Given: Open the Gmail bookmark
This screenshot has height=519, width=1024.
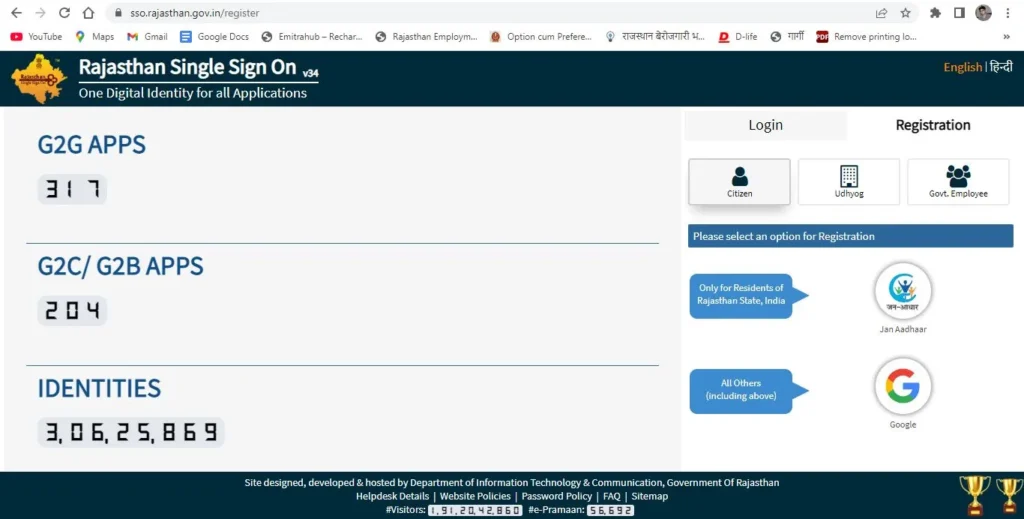Looking at the screenshot, I should [x=148, y=37].
